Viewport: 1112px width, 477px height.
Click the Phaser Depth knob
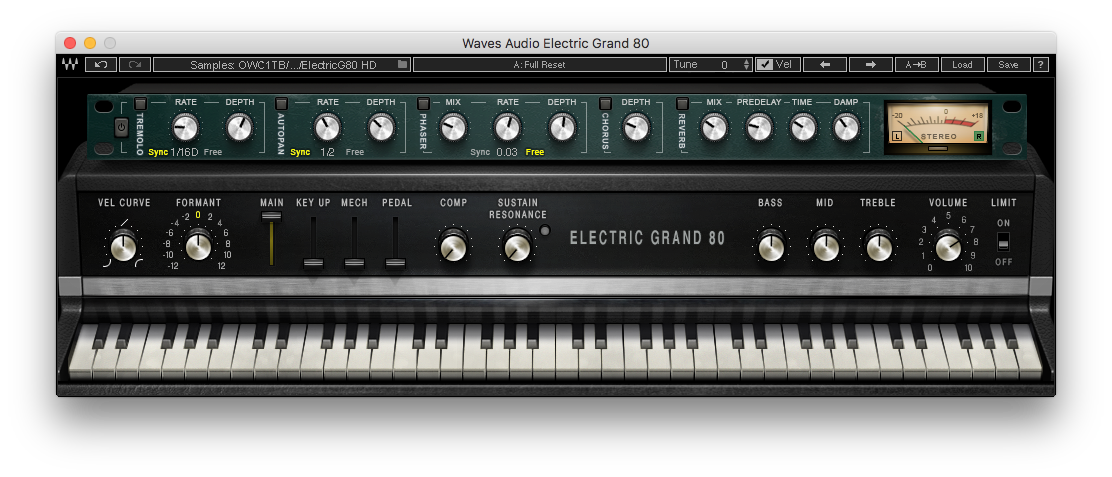[562, 128]
